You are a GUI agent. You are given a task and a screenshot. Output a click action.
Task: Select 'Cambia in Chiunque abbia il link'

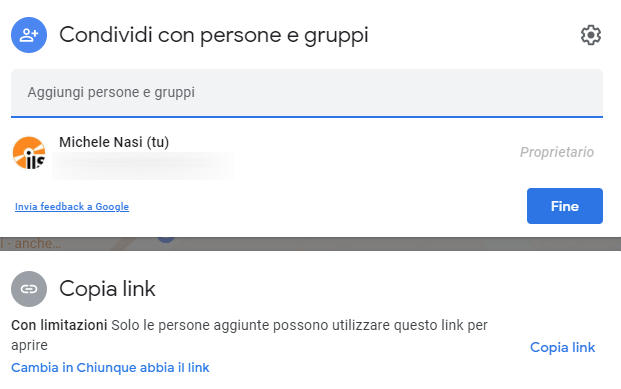(110, 368)
